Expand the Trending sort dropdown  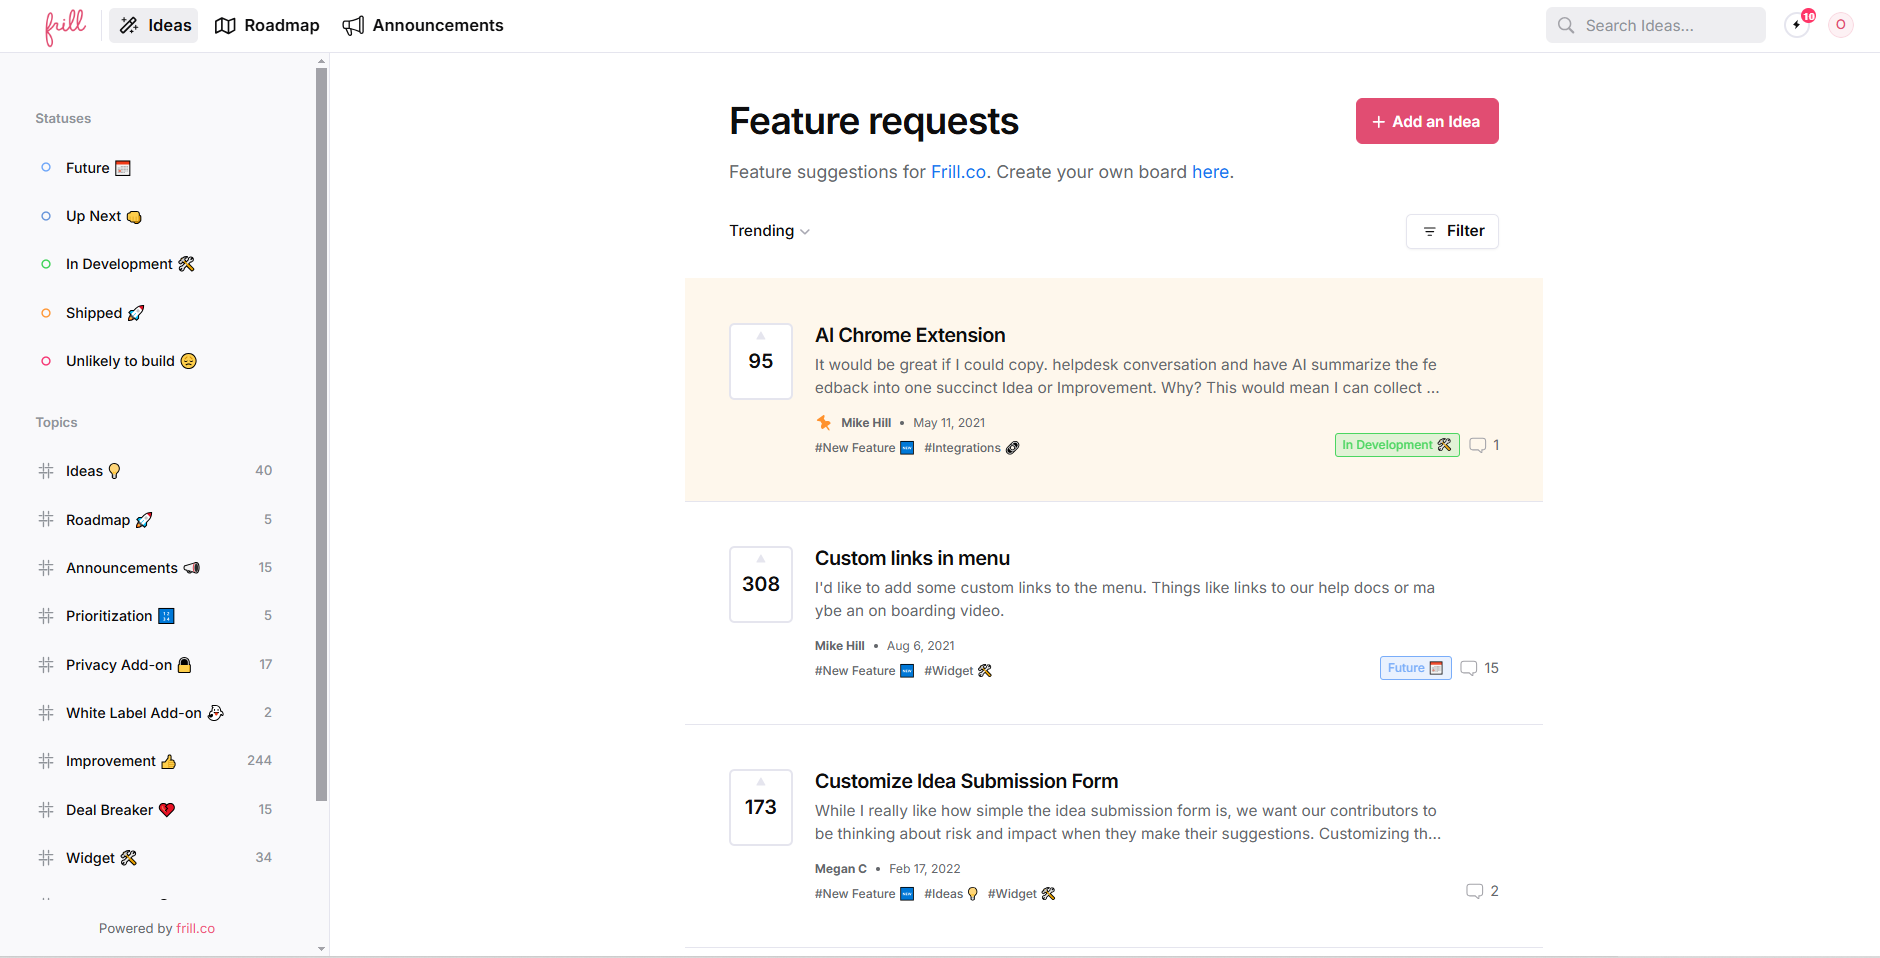[769, 231]
